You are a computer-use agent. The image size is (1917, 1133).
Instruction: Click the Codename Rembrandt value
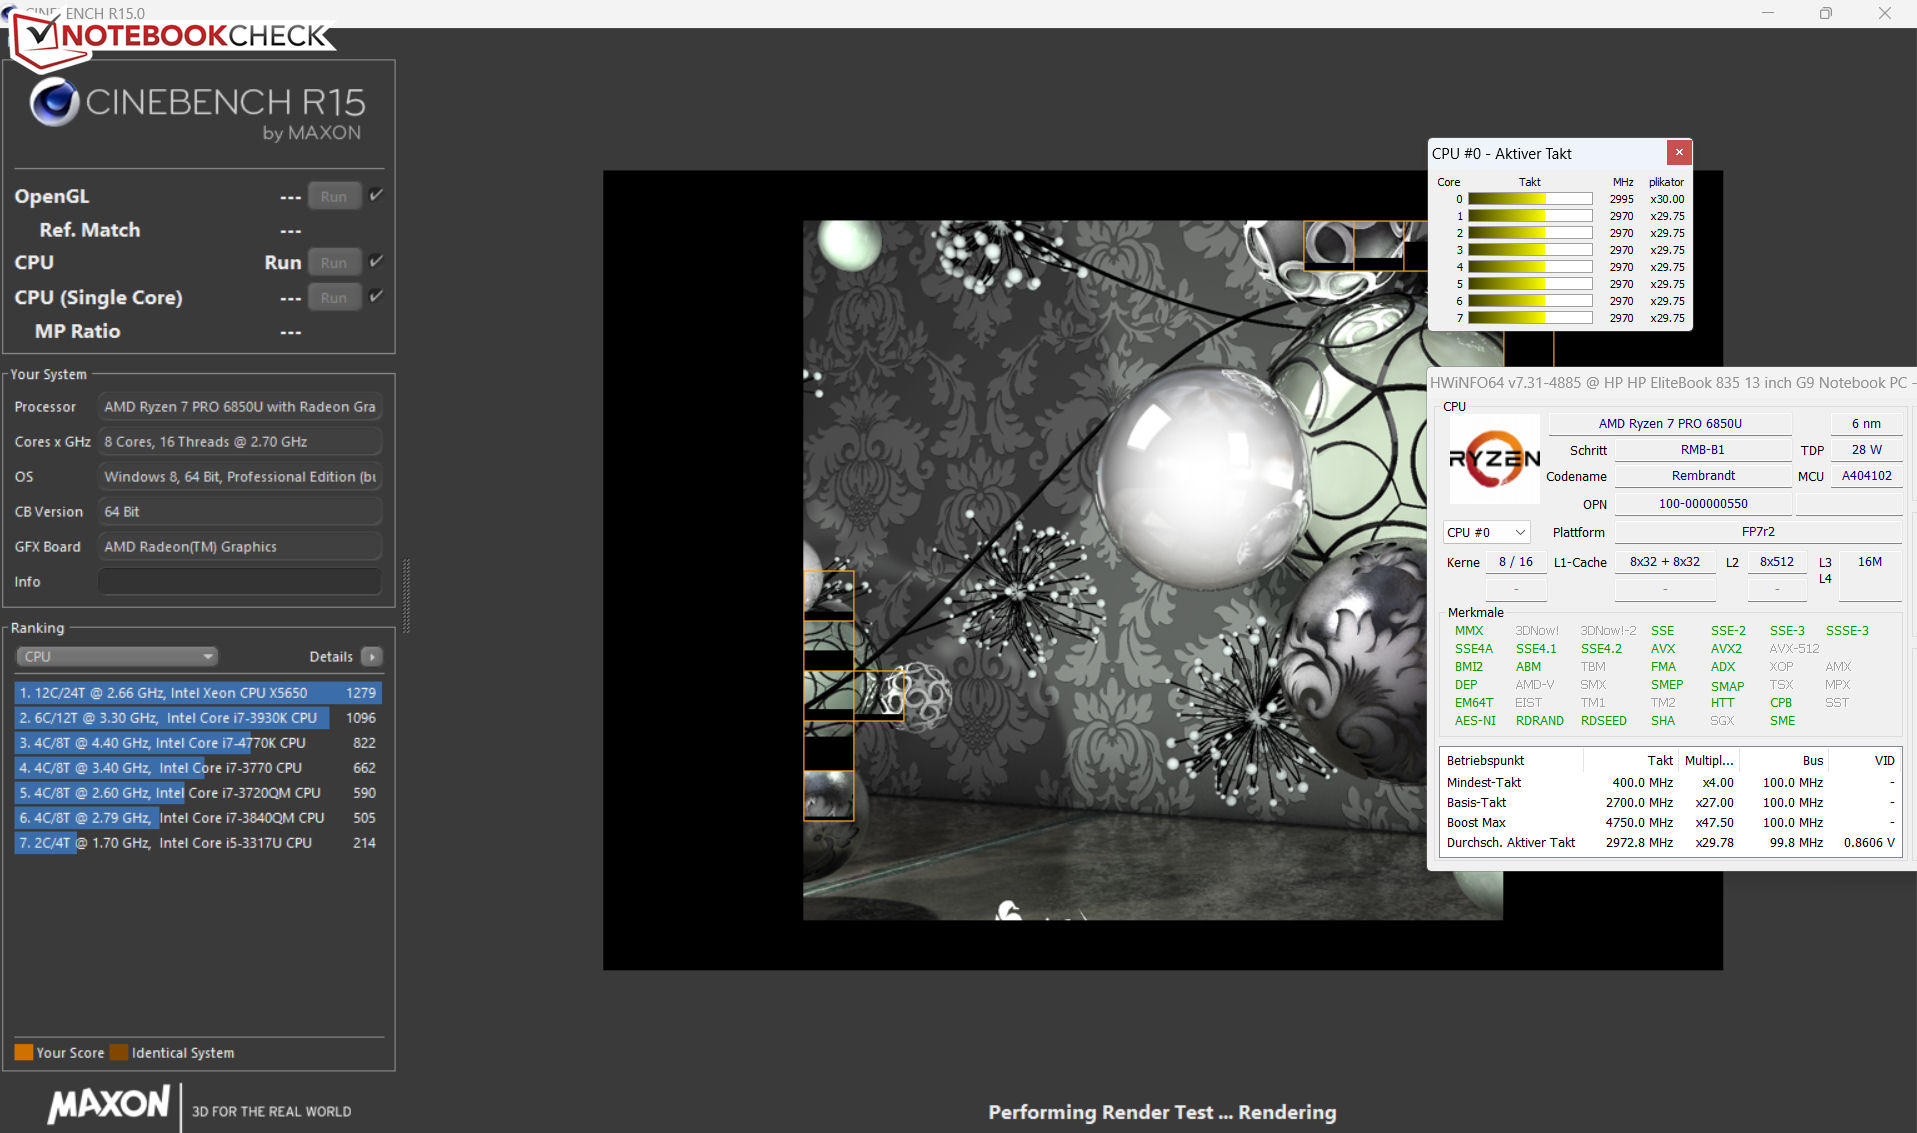pyautogui.click(x=1703, y=476)
